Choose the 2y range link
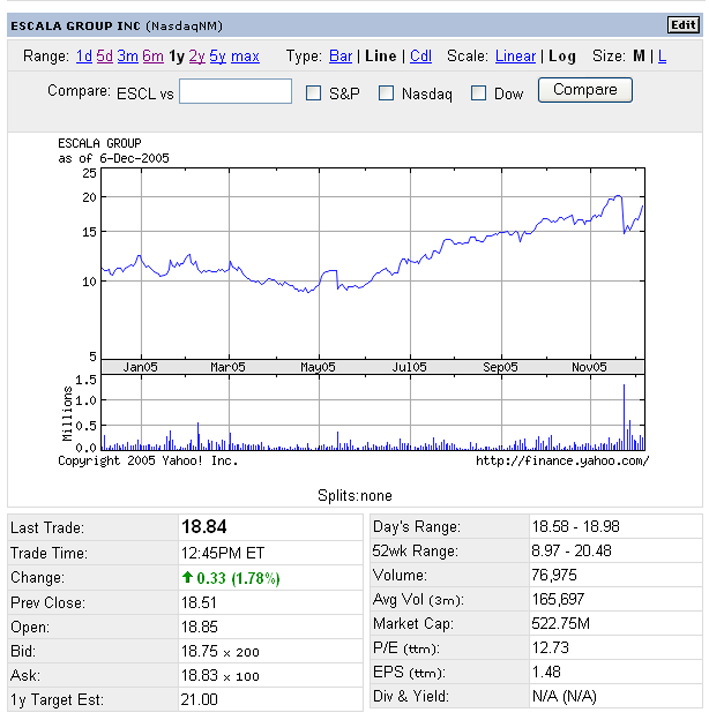The height and width of the screenshot is (720, 709). tap(197, 56)
